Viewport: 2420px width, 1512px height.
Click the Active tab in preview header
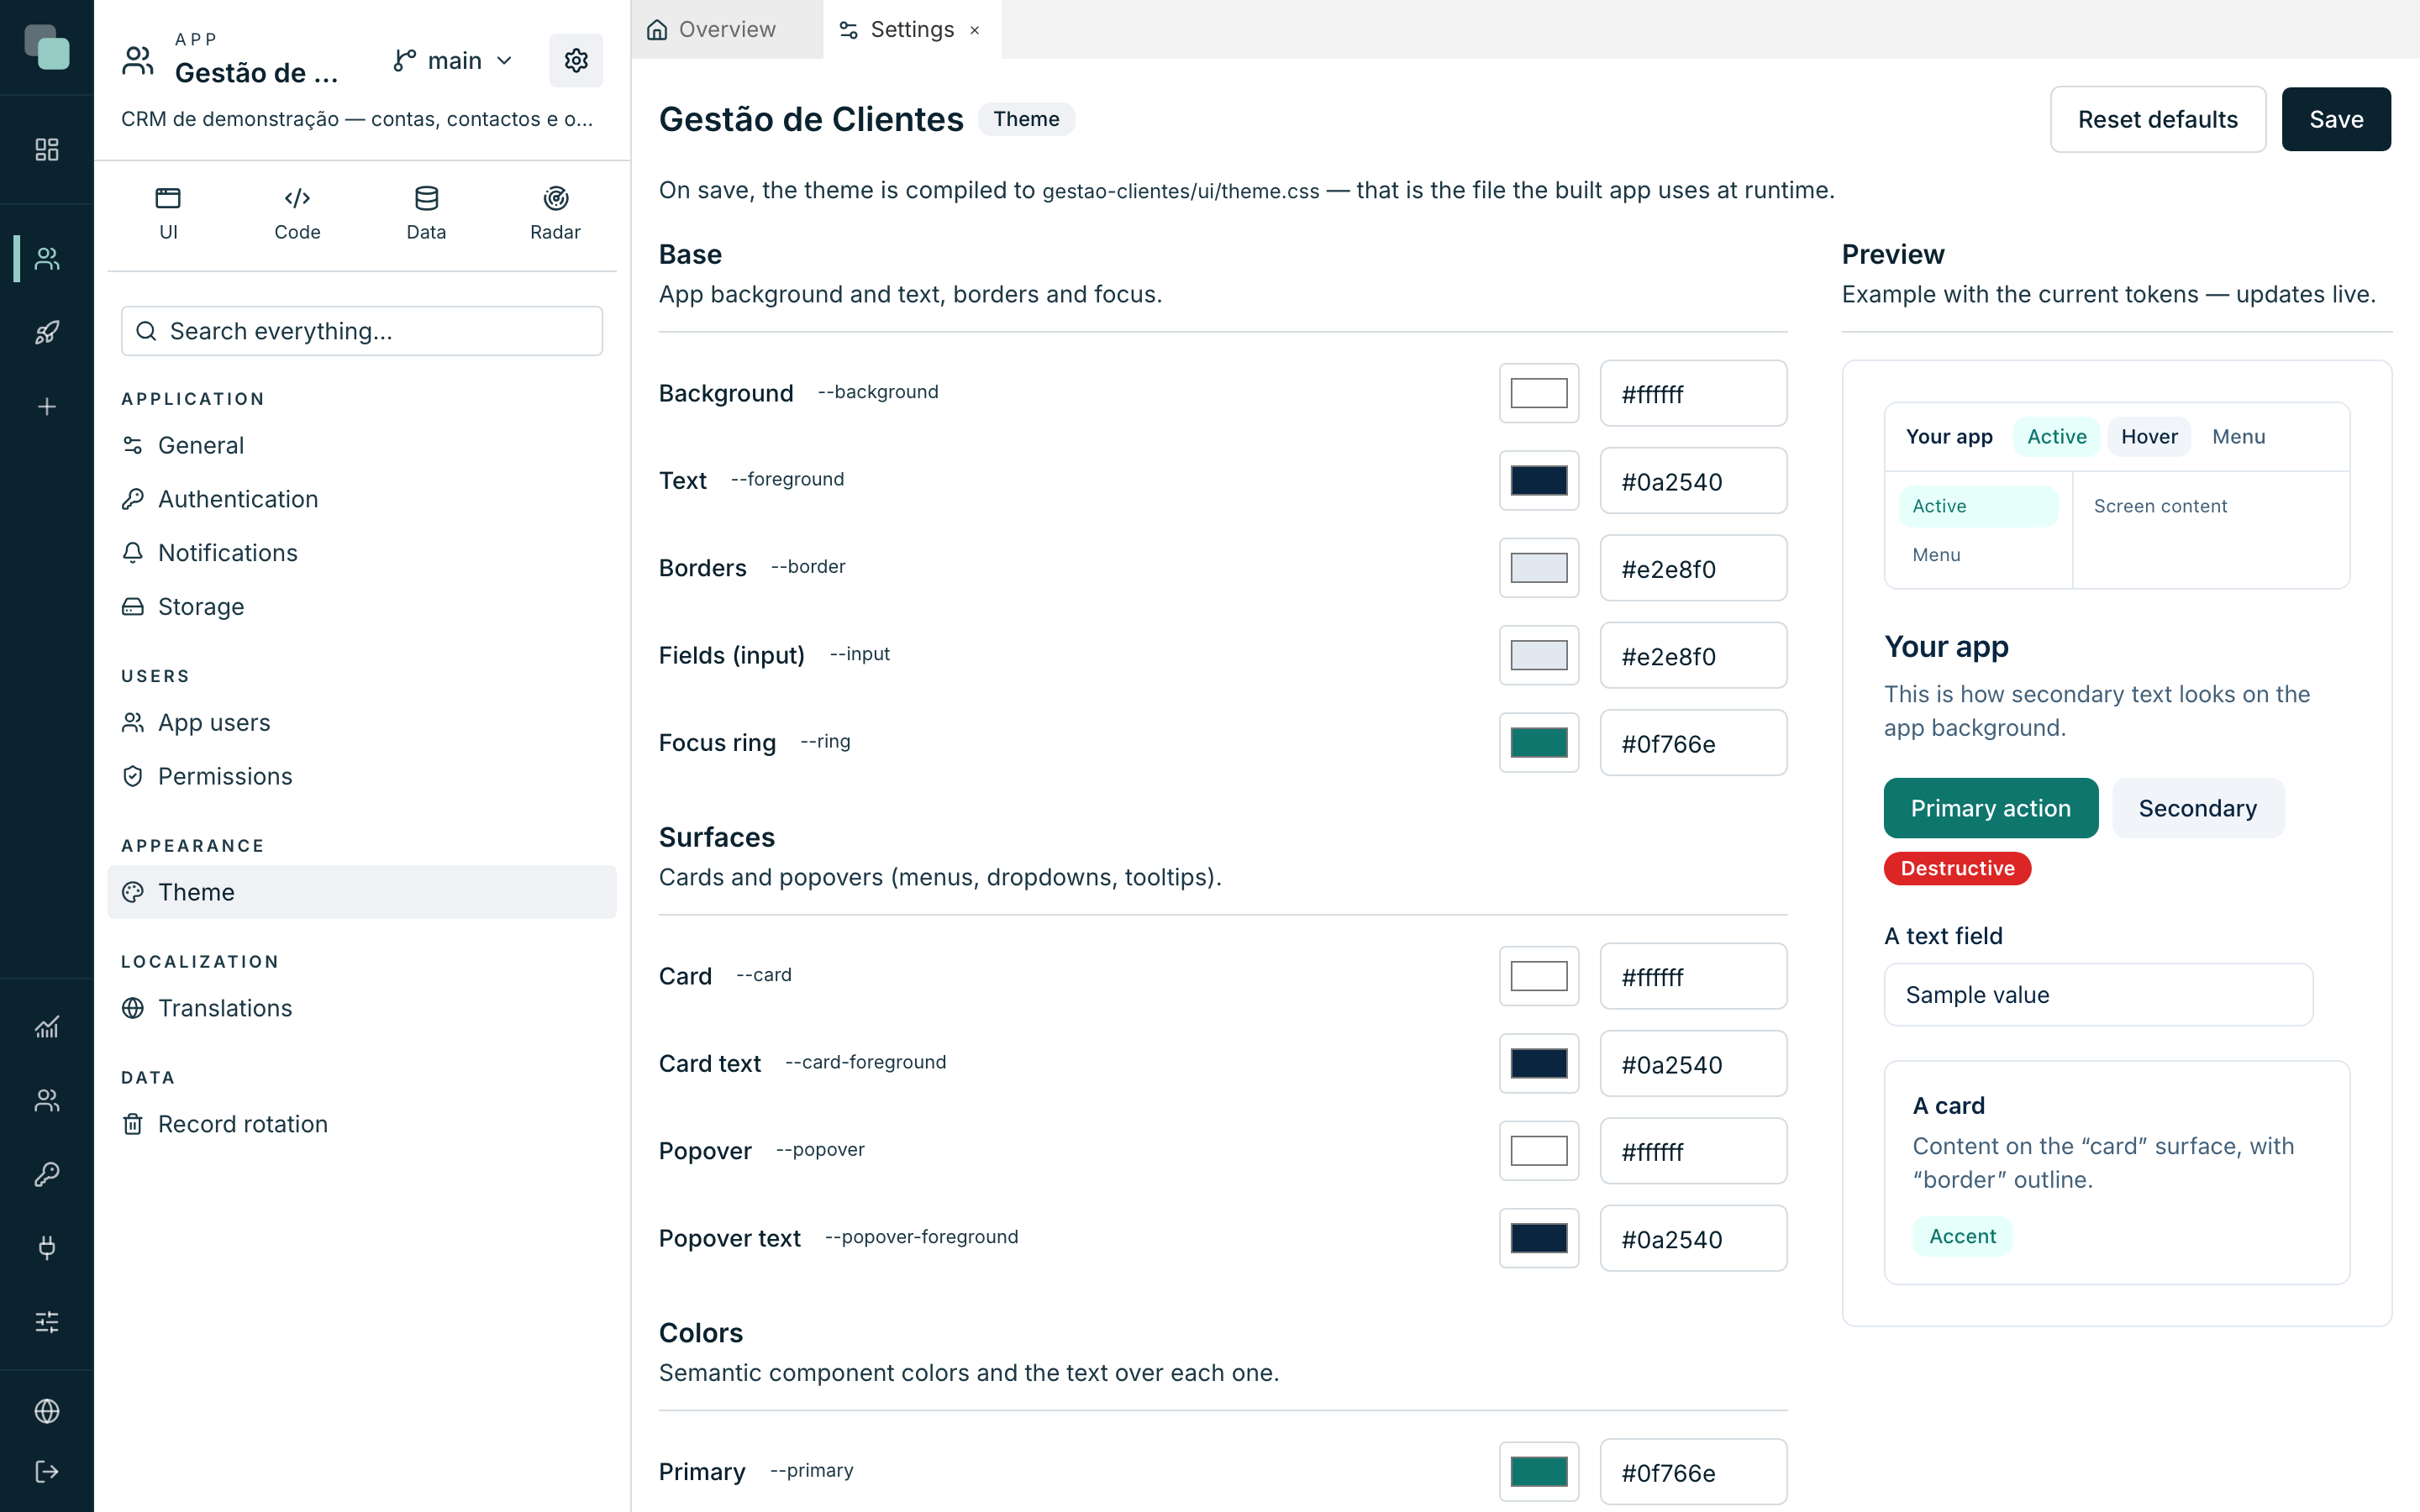coord(2056,437)
